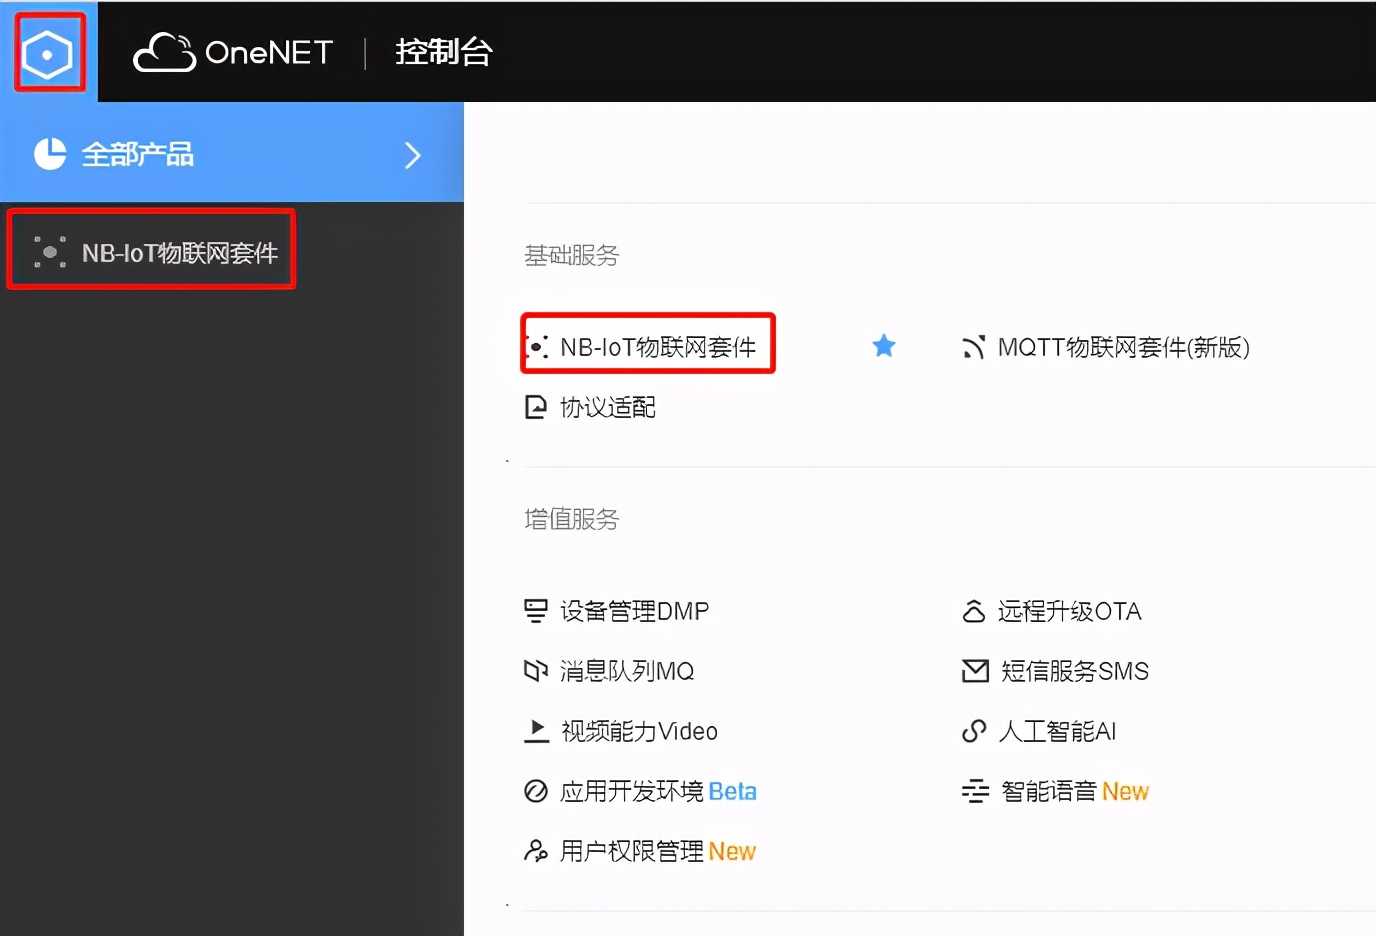Click the OneNET cloud logo text

click(x=233, y=52)
